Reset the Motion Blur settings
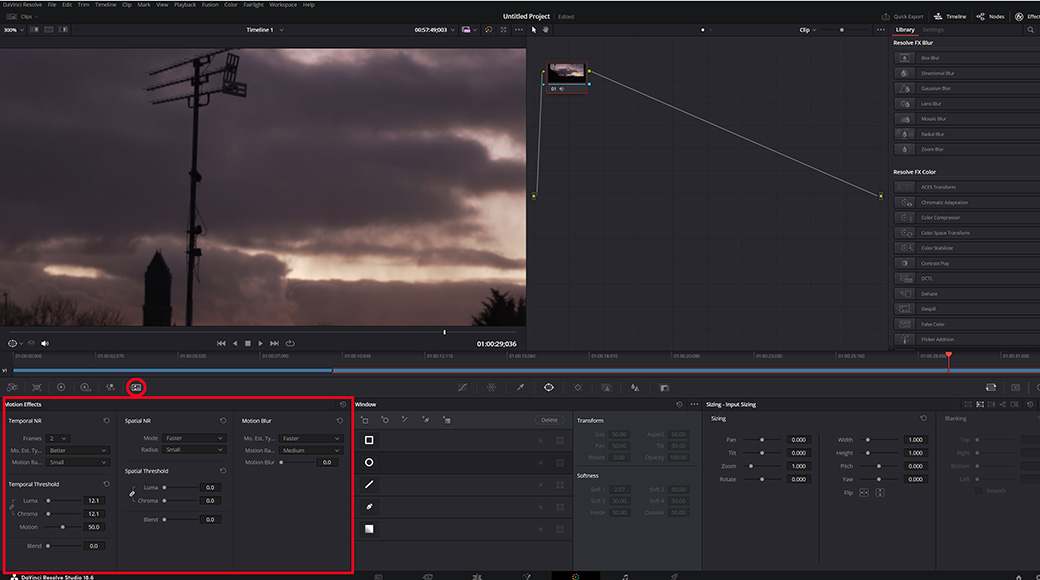 340,421
